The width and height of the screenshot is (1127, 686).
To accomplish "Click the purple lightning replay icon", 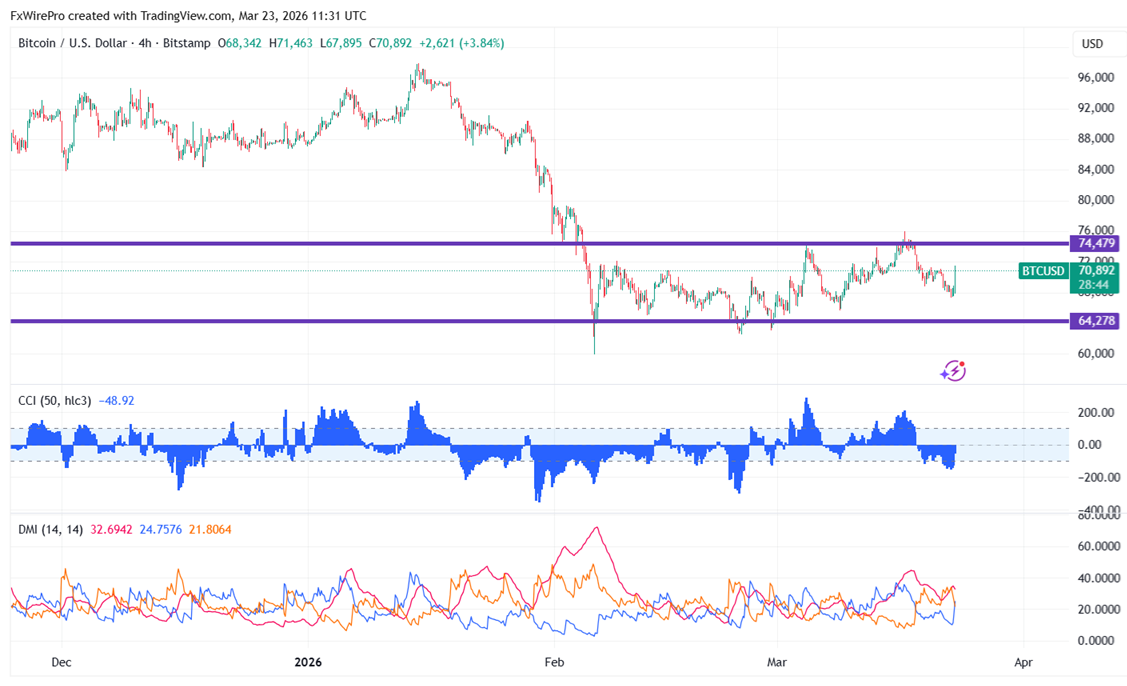I will pyautogui.click(x=953, y=371).
